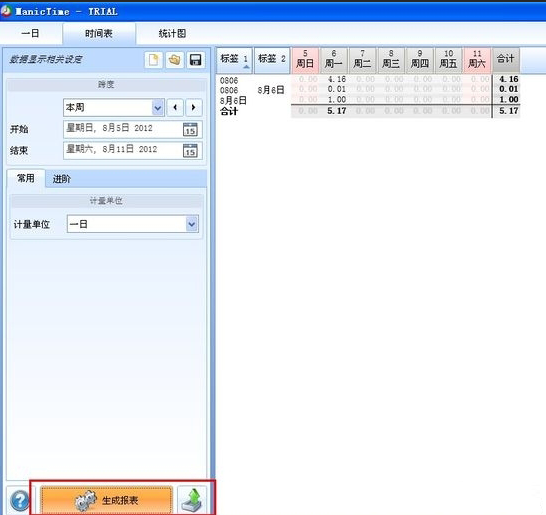Save settings with the floppy disk icon
This screenshot has width=546, height=515.
(195, 60)
